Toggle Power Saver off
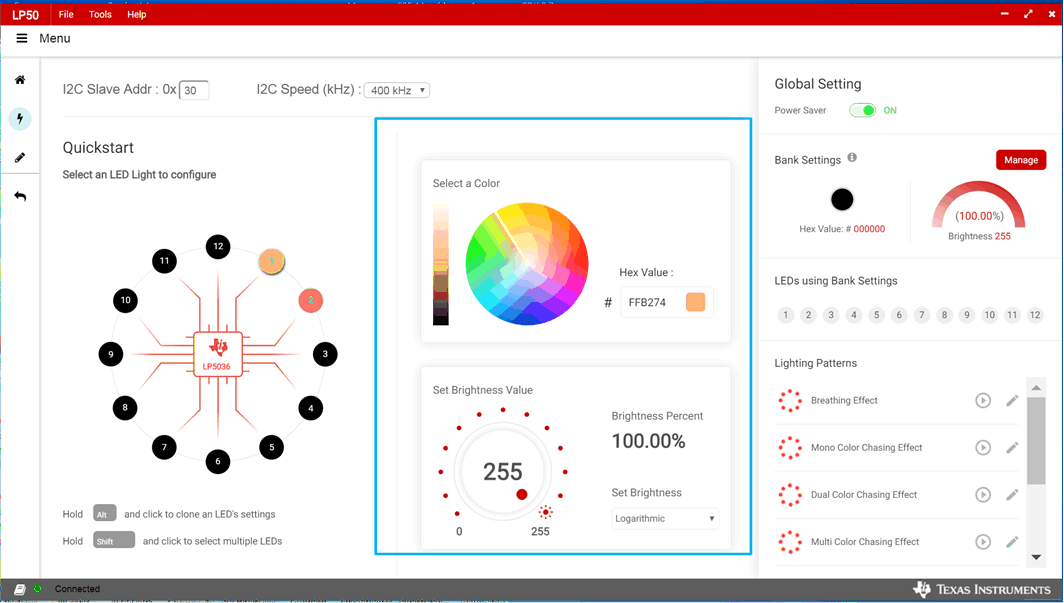Image resolution: width=1064 pixels, height=603 pixels. [x=864, y=110]
